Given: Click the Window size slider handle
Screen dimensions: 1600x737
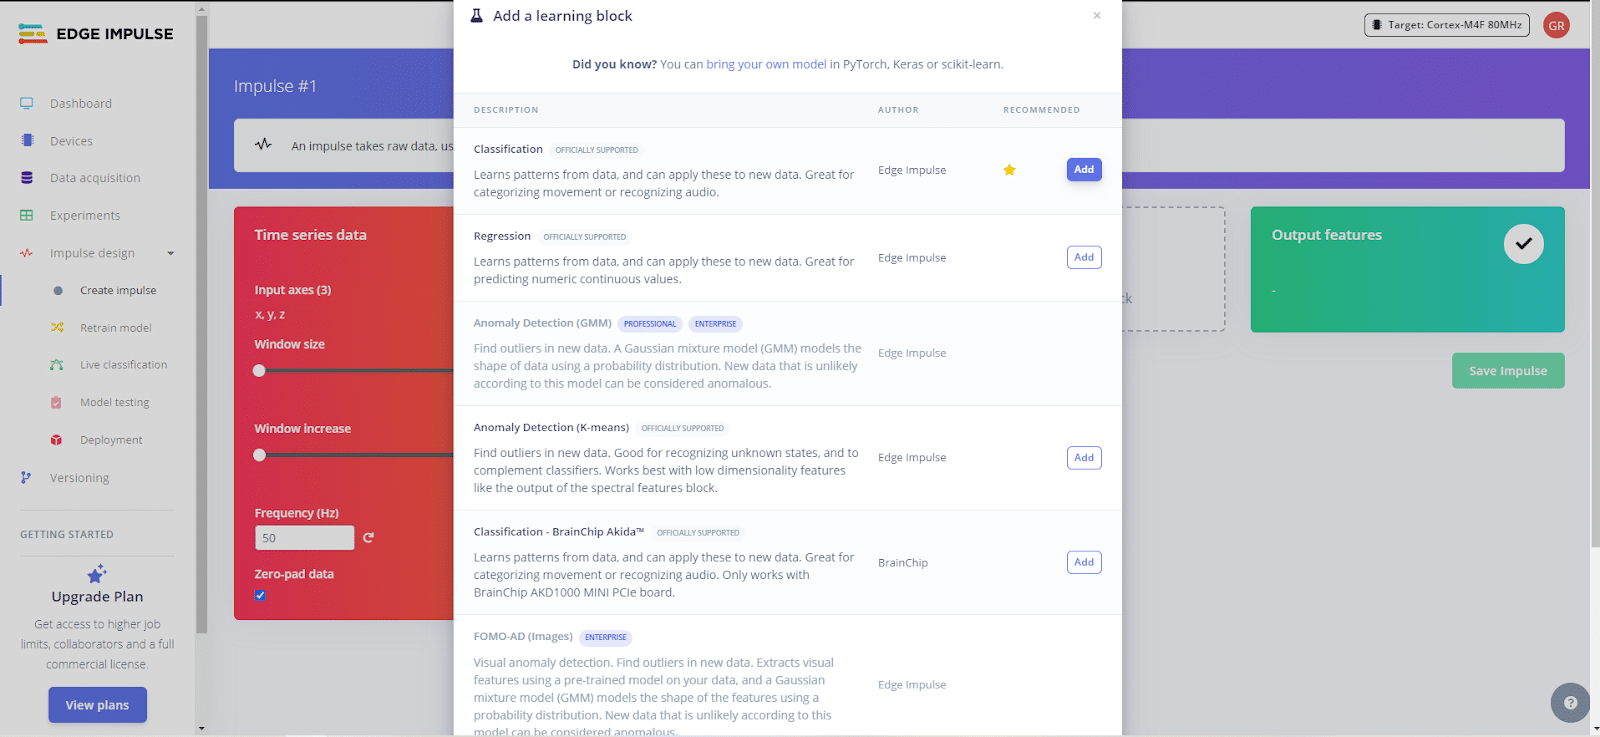Looking at the screenshot, I should pyautogui.click(x=260, y=371).
